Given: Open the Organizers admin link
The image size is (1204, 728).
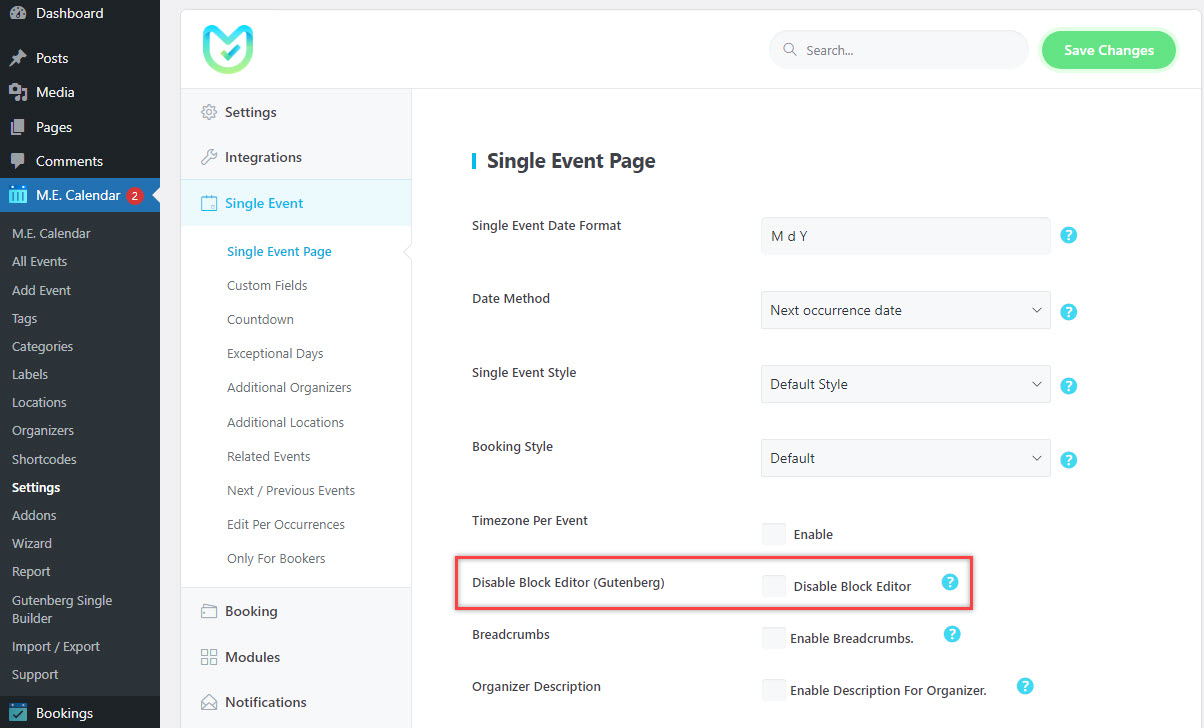Looking at the screenshot, I should coord(43,431).
